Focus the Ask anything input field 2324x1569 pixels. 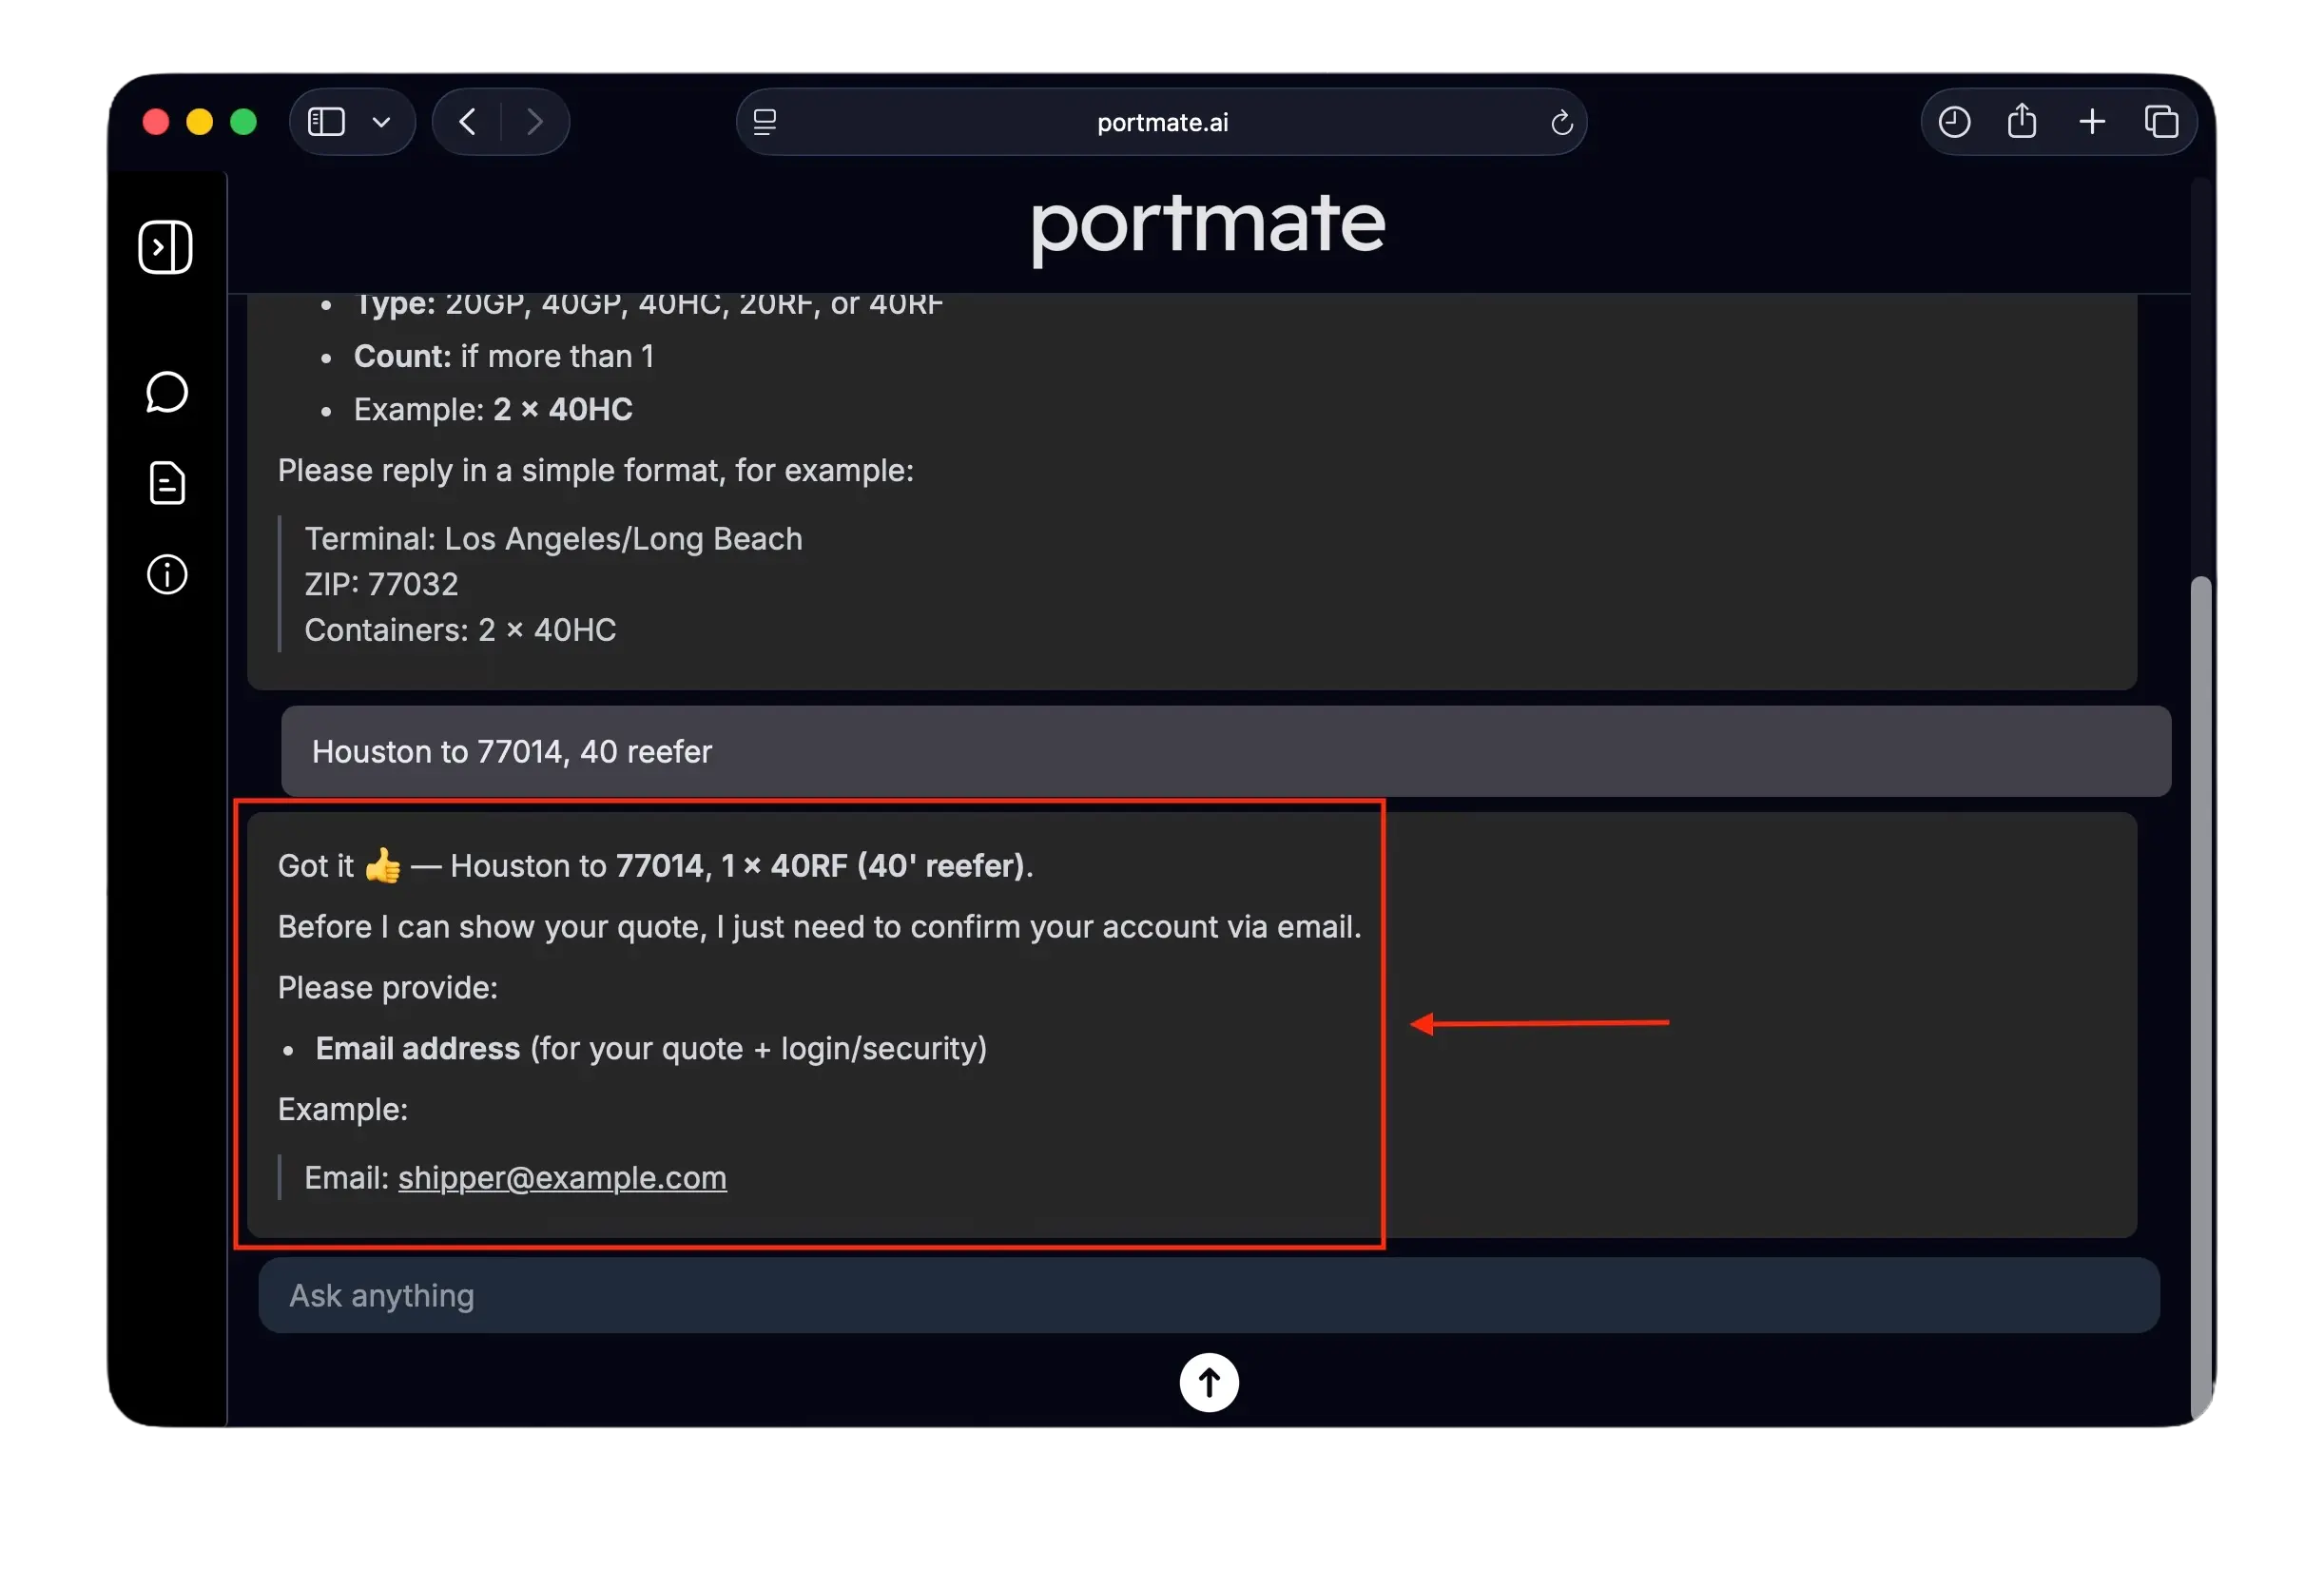point(1208,1295)
